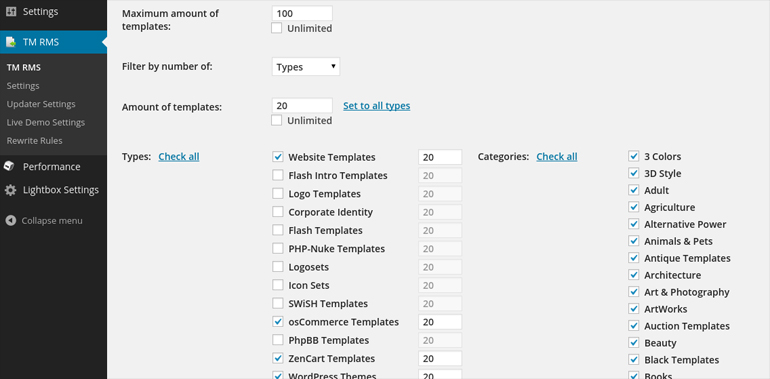The width and height of the screenshot is (770, 379).
Task: Click the Collapse menu arrow icon
Action: pyautogui.click(x=10, y=221)
